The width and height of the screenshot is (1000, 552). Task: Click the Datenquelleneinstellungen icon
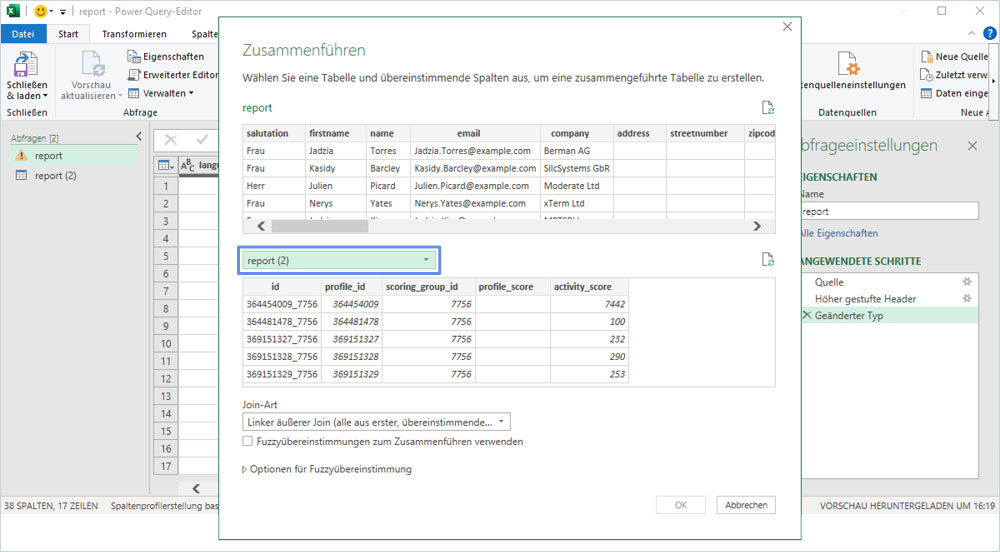click(848, 64)
